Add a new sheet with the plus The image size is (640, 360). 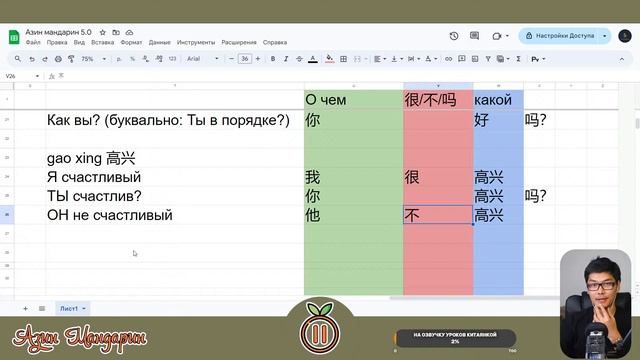click(x=25, y=309)
